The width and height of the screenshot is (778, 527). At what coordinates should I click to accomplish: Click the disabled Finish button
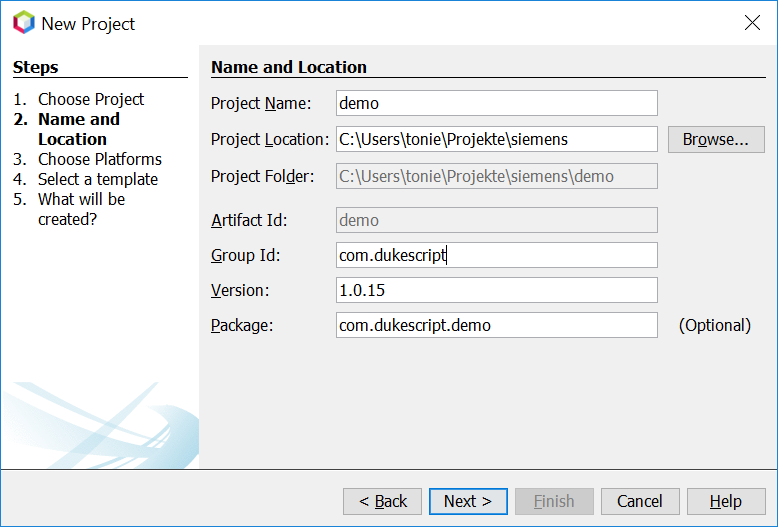pos(553,501)
